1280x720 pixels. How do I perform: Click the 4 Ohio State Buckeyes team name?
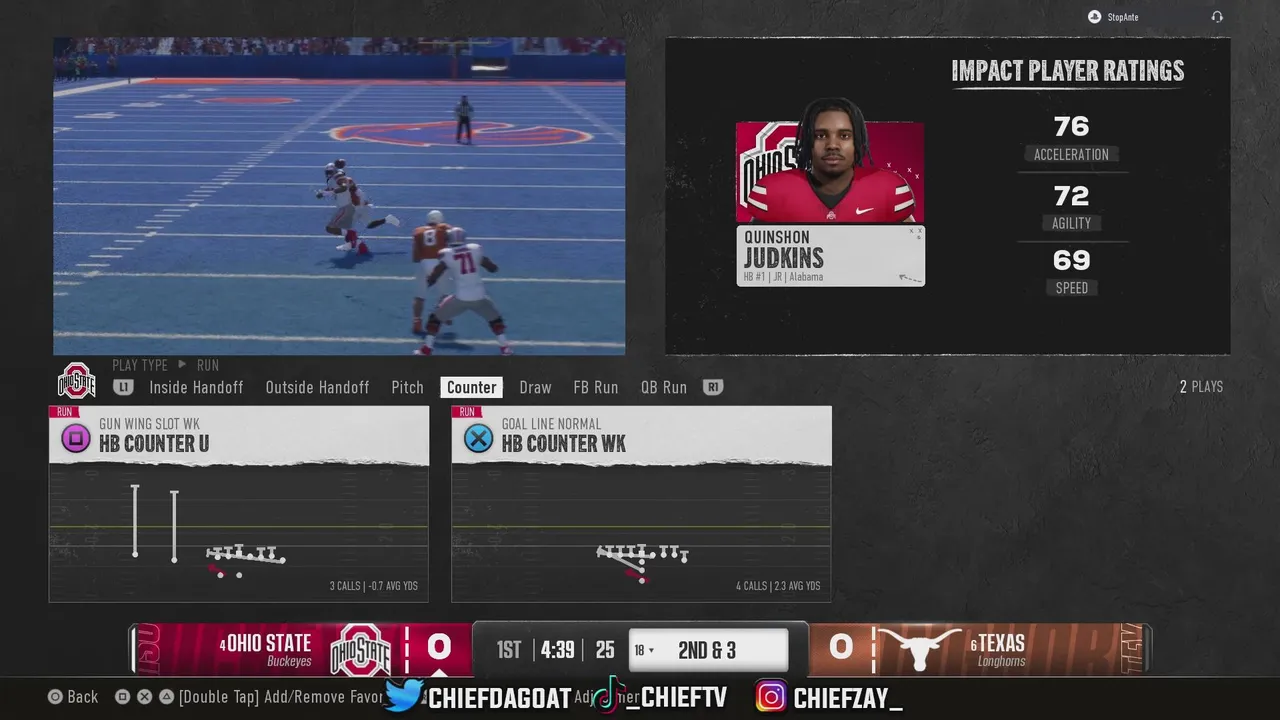(x=266, y=650)
